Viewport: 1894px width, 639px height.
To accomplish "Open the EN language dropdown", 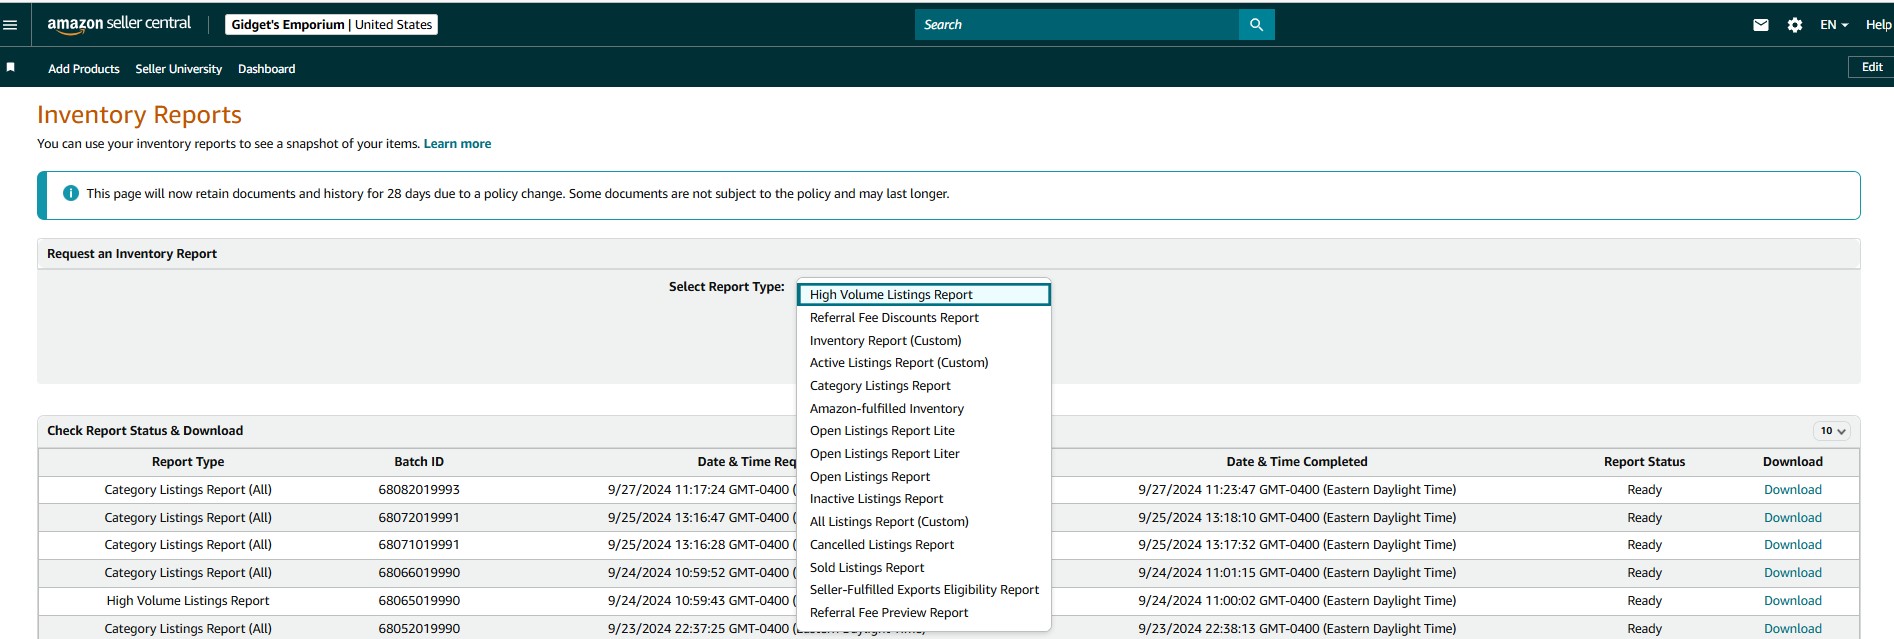I will [x=1833, y=25].
